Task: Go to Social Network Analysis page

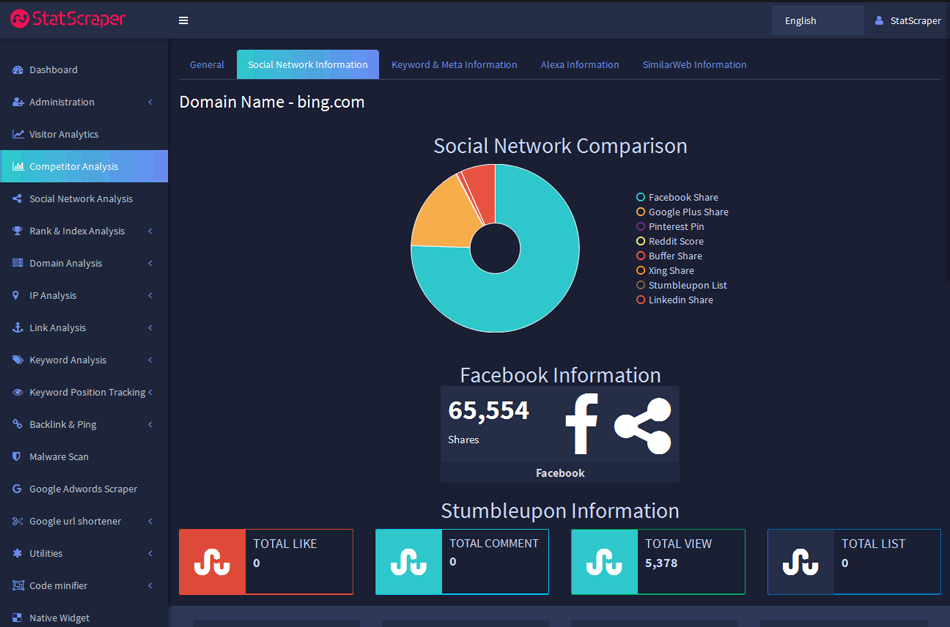Action: click(84, 199)
